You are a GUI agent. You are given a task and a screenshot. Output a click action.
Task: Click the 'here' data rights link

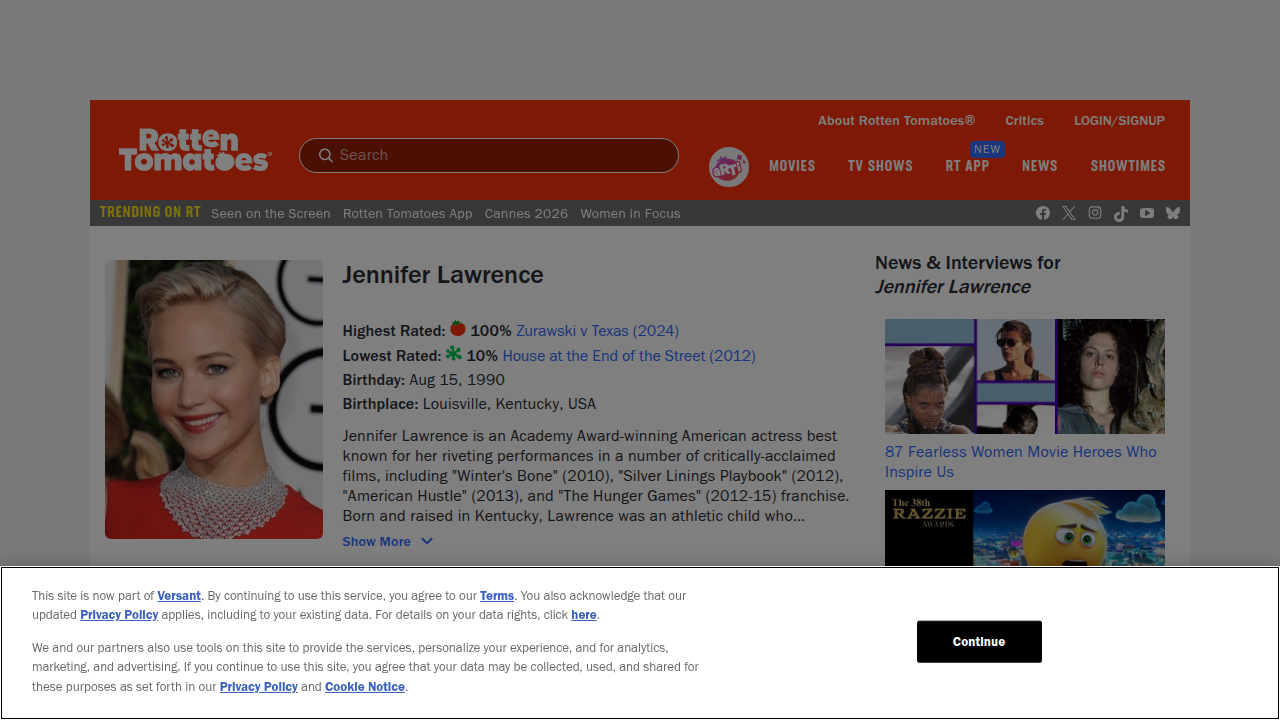click(x=584, y=614)
